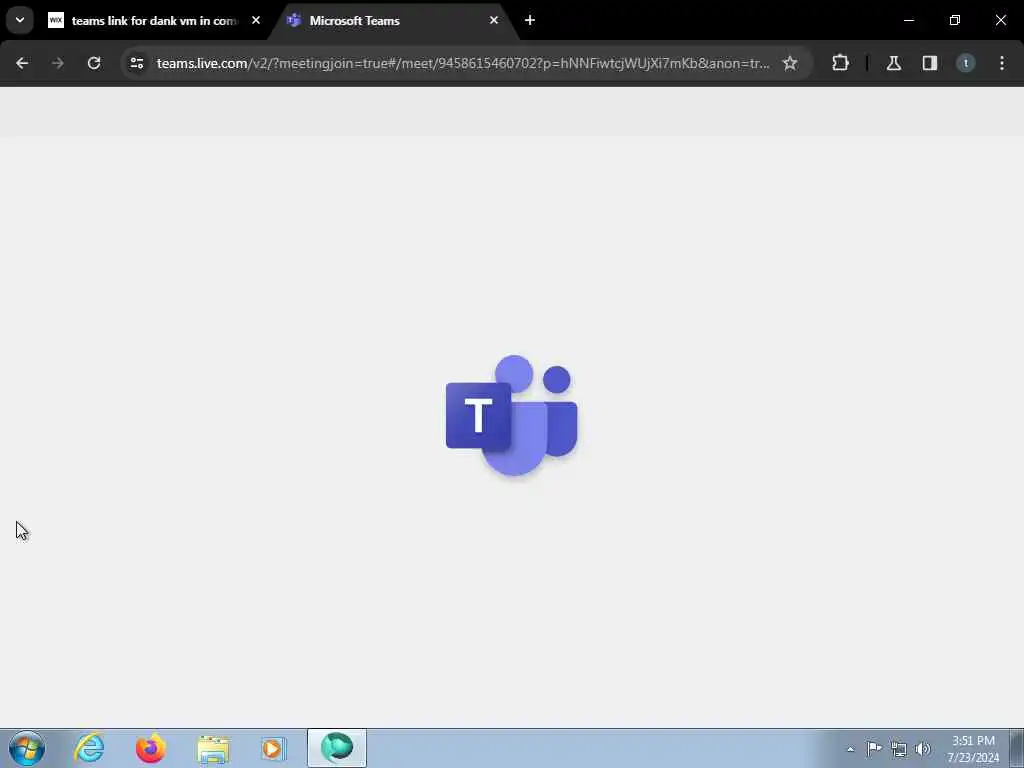Bookmark this page with the star
Screen dimensions: 1024x768
(790, 63)
